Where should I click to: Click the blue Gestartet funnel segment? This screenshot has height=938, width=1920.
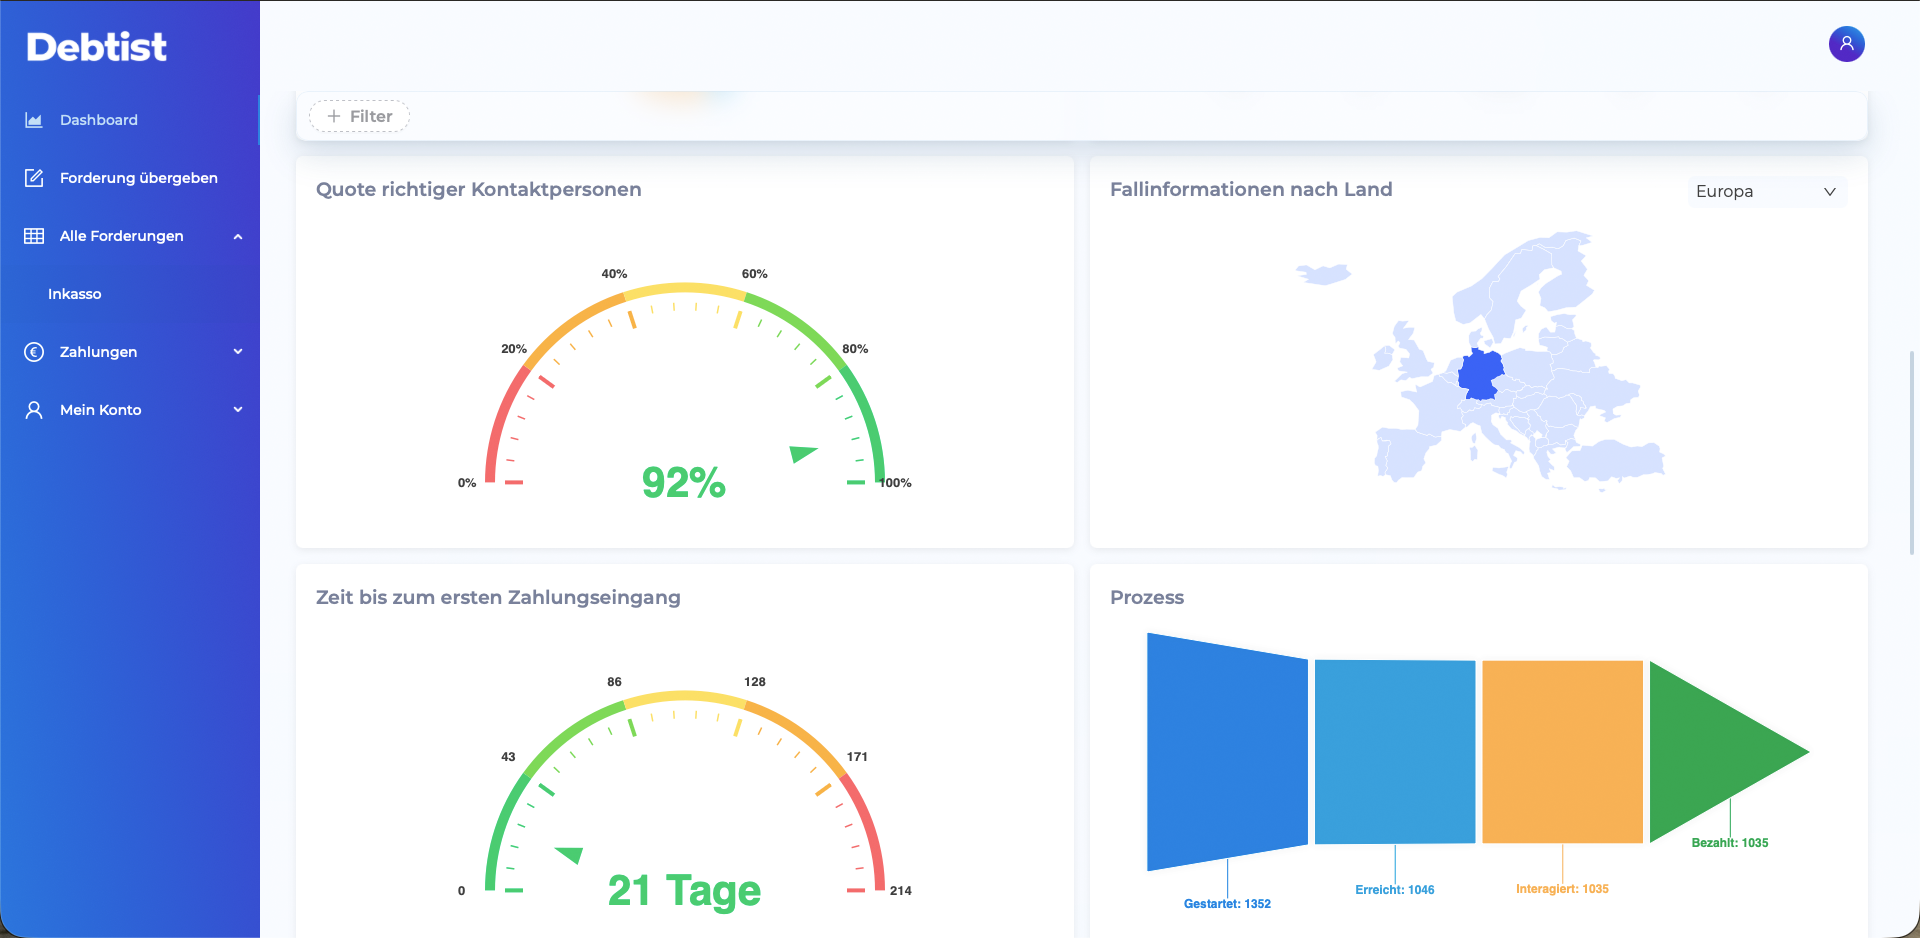(x=1227, y=752)
